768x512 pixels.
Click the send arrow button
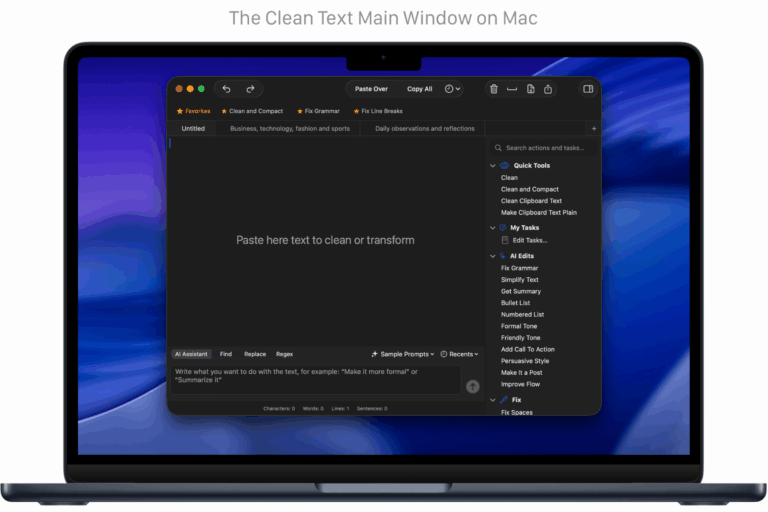pyautogui.click(x=473, y=387)
